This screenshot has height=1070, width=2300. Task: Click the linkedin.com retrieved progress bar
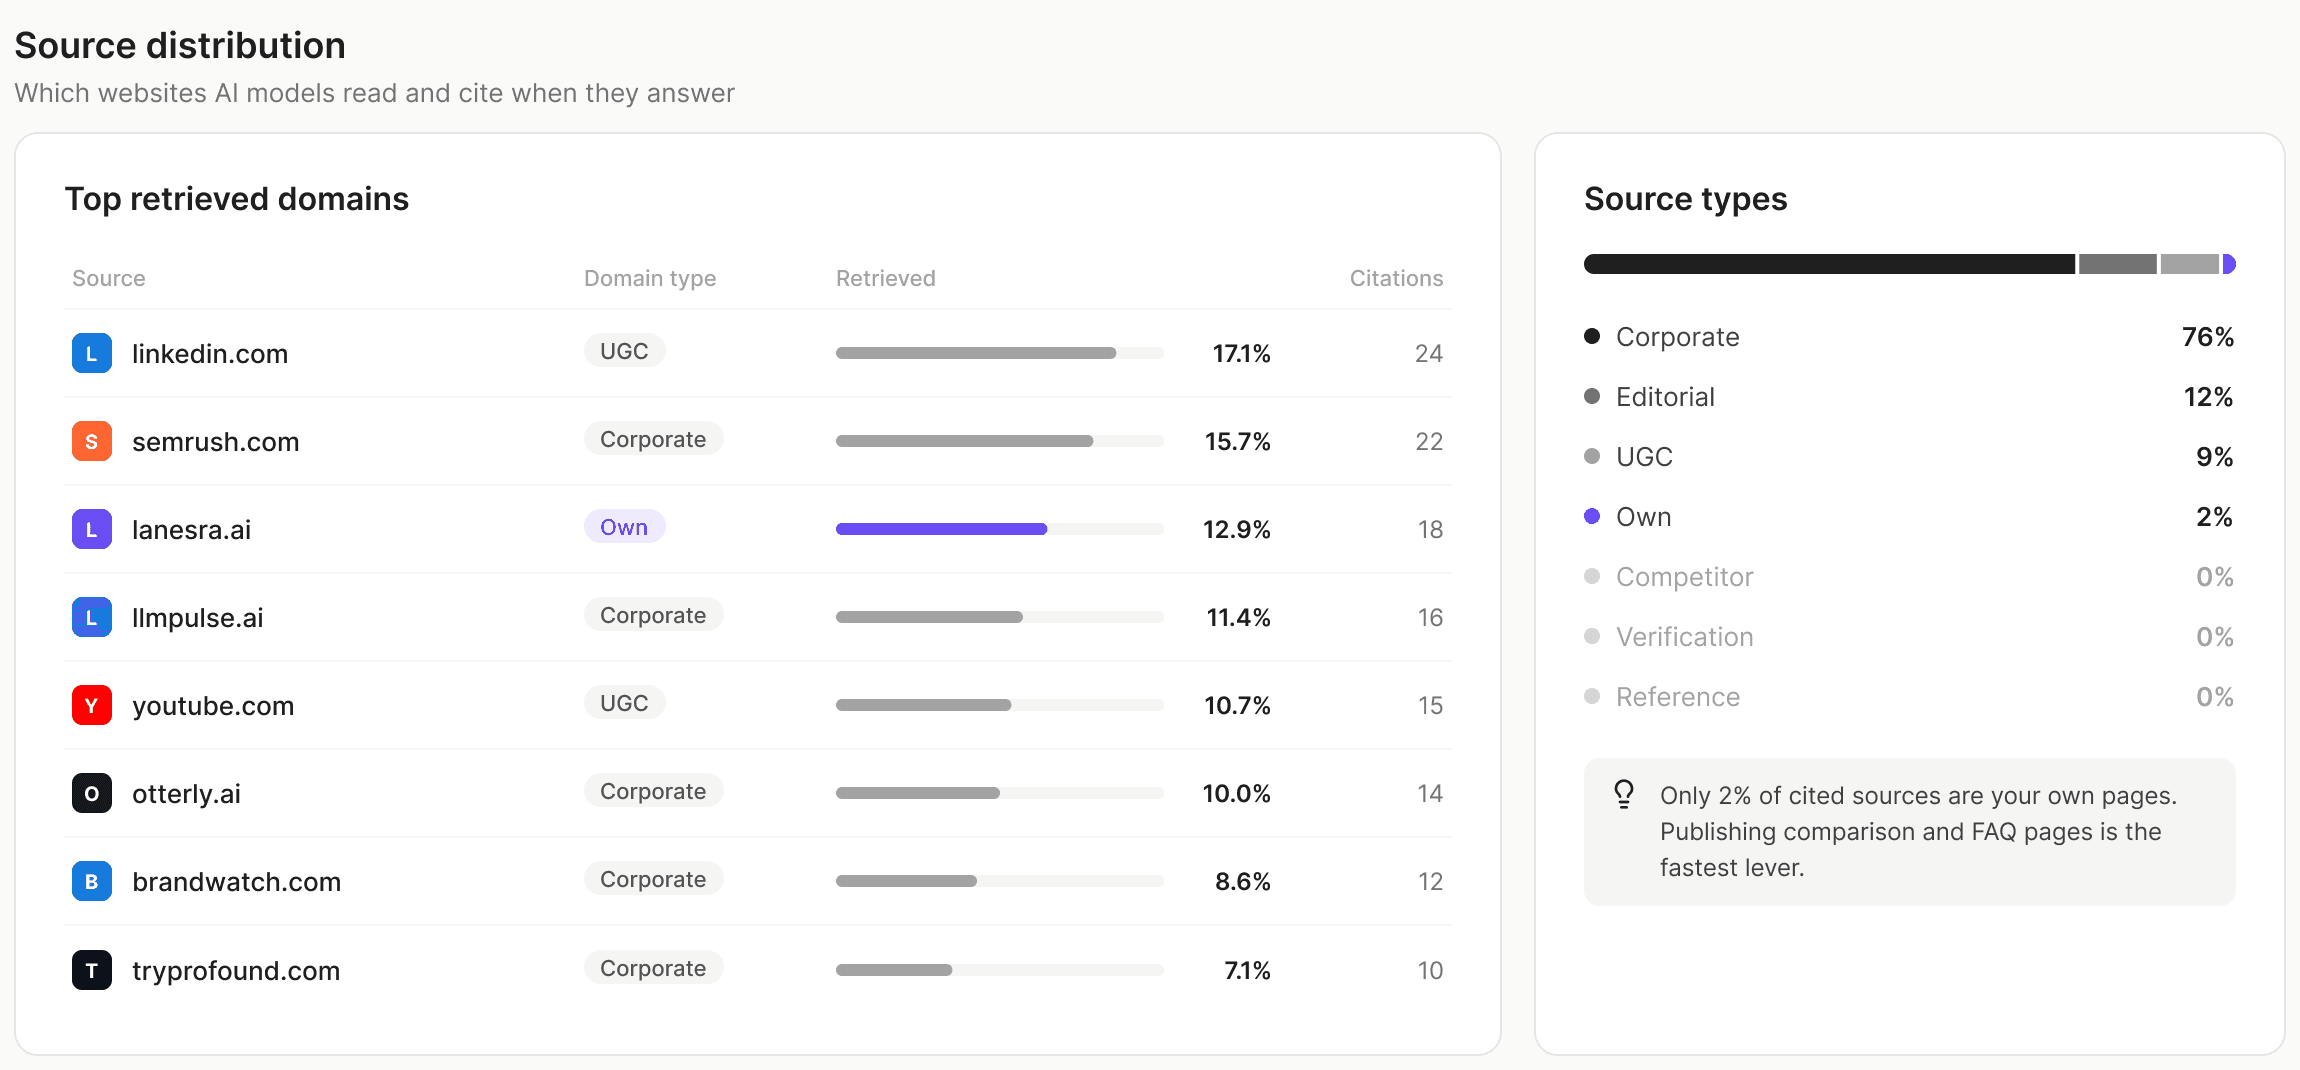(x=1000, y=353)
